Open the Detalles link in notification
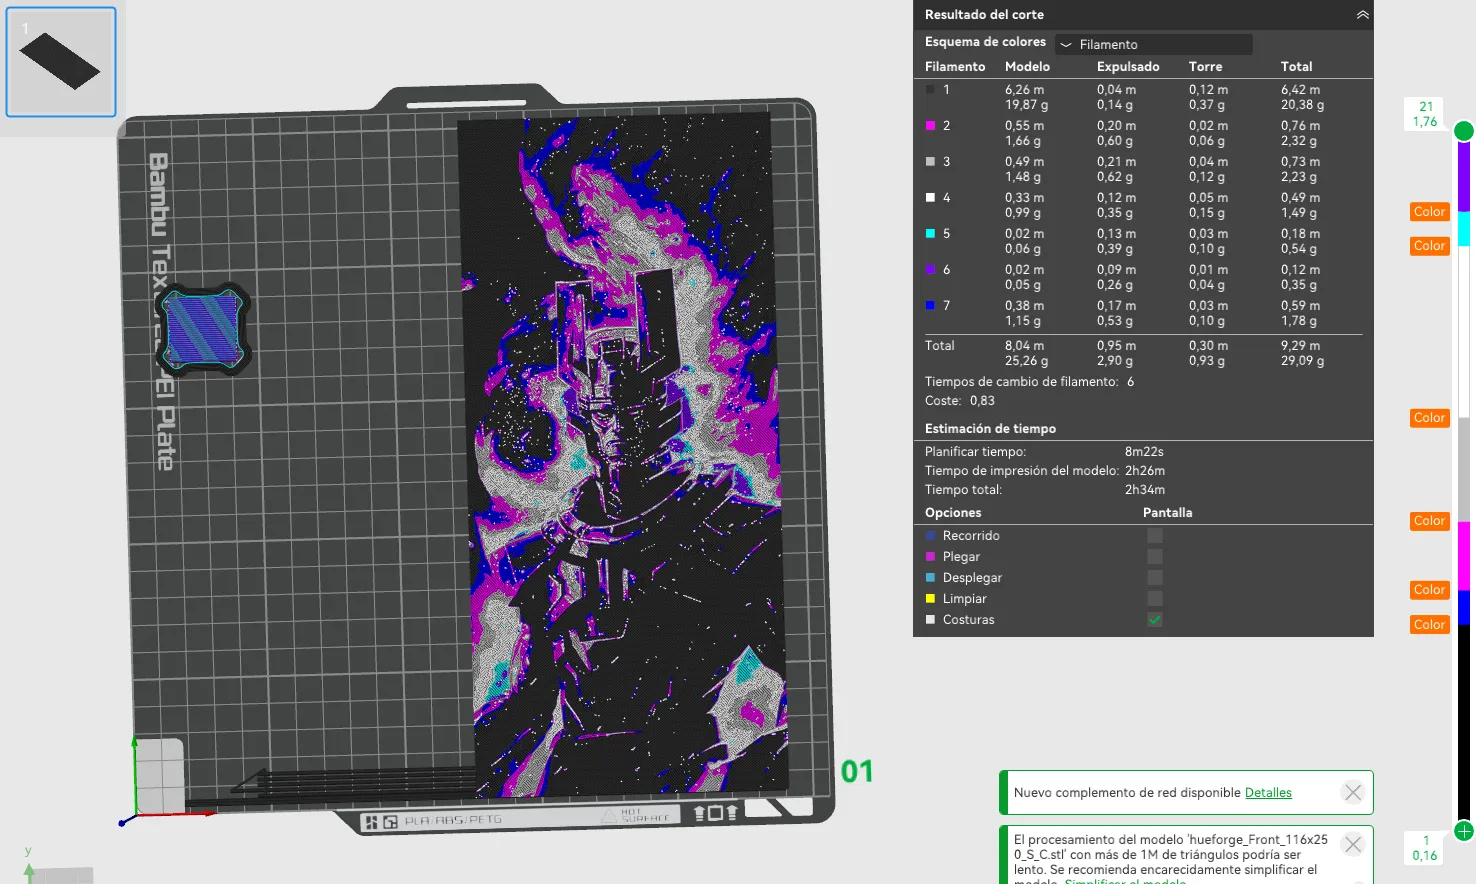This screenshot has height=884, width=1476. tap(1268, 793)
